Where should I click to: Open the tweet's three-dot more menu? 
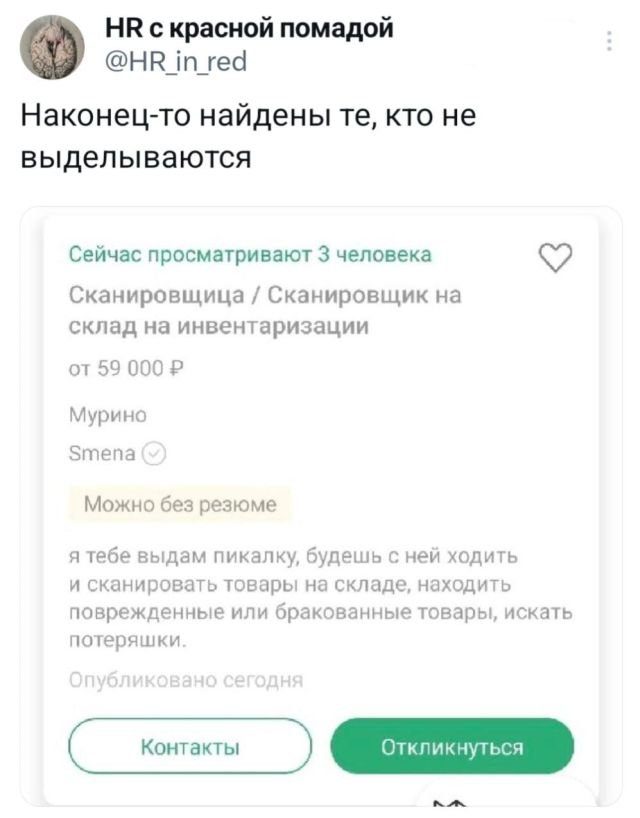click(x=610, y=40)
